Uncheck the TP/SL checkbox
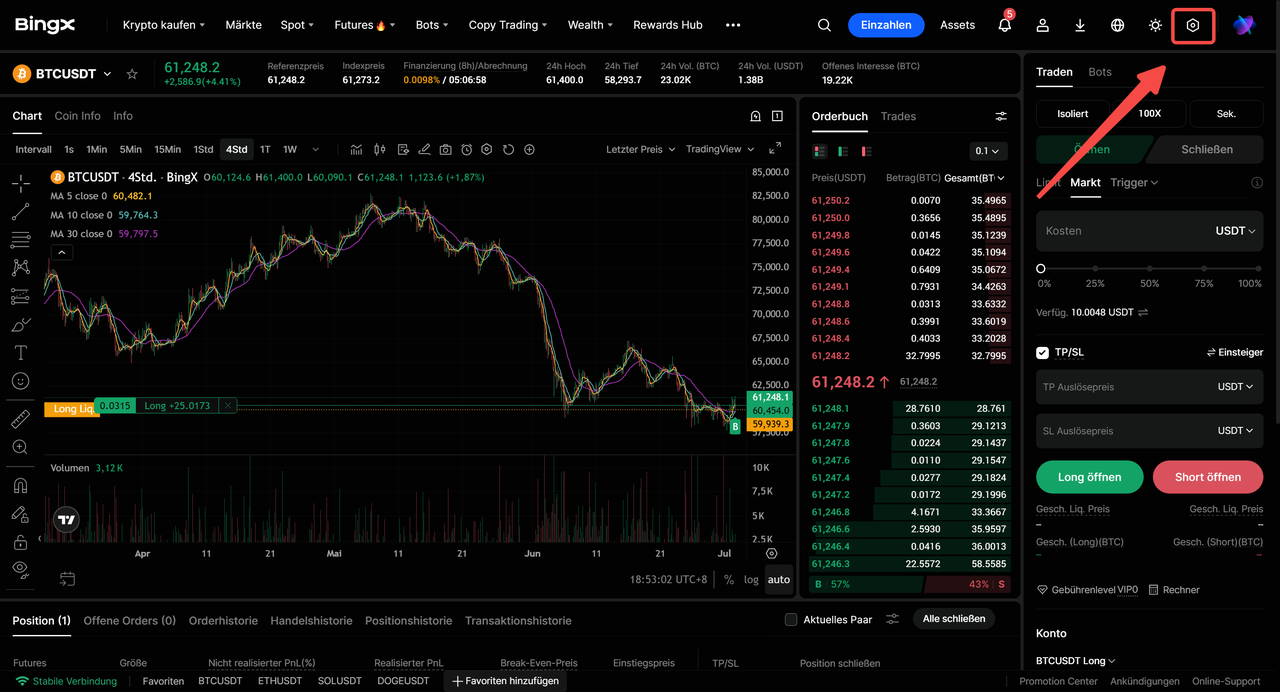 click(1043, 352)
